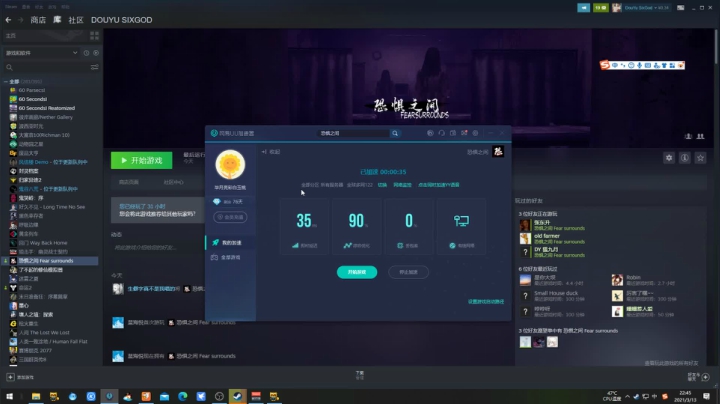Click the Steam back navigation arrow
720x404 pixels.
pyautogui.click(x=8, y=20)
